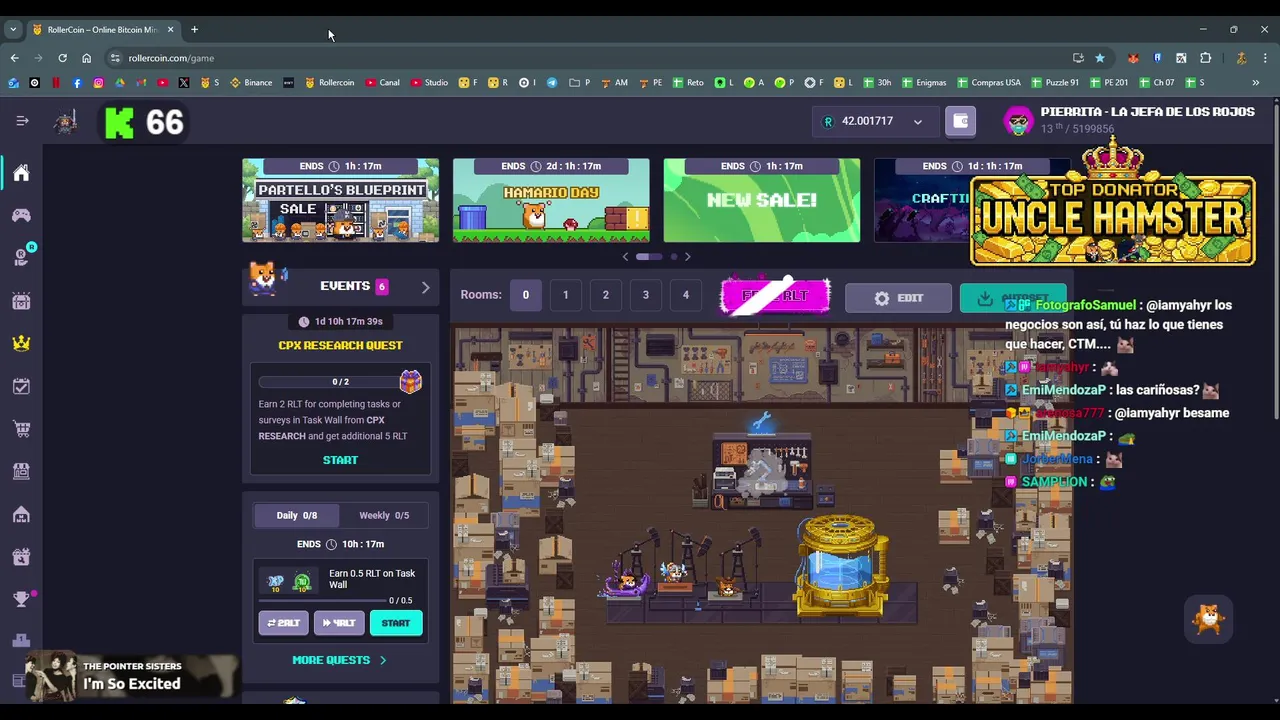The image size is (1280, 720).
Task: Open the Instagram bookmark icon
Action: tap(98, 83)
